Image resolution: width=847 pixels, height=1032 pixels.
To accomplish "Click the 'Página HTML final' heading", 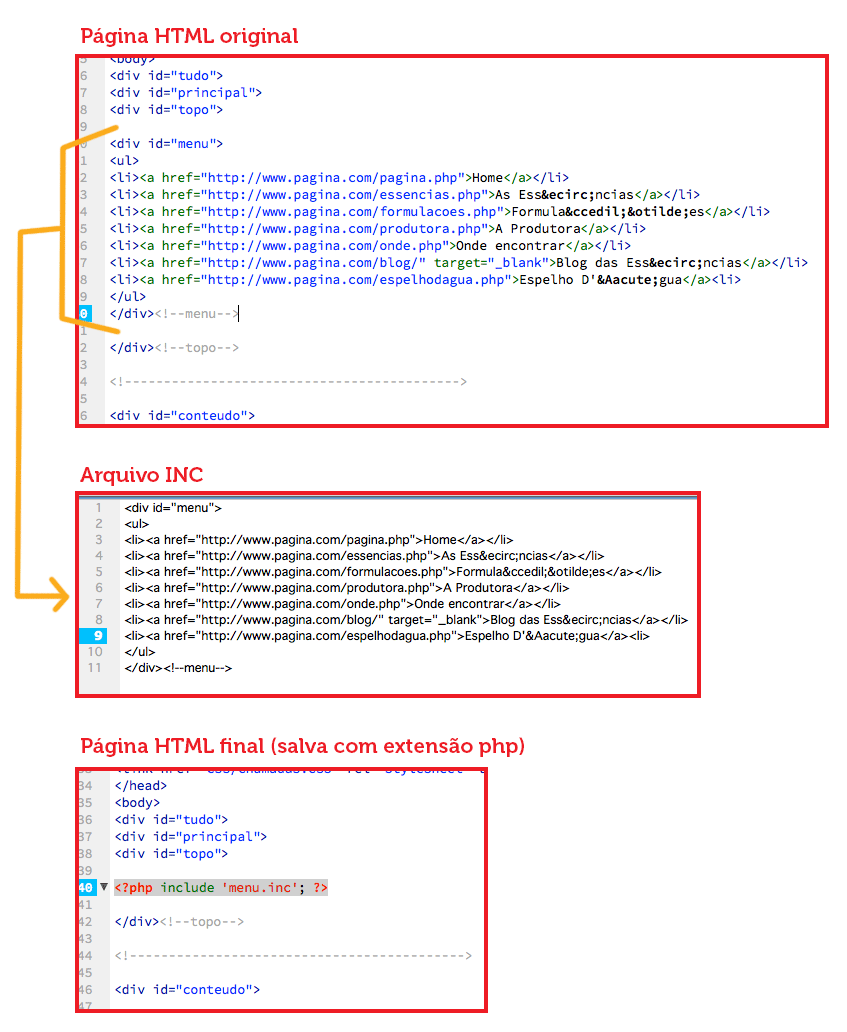I will (x=303, y=746).
